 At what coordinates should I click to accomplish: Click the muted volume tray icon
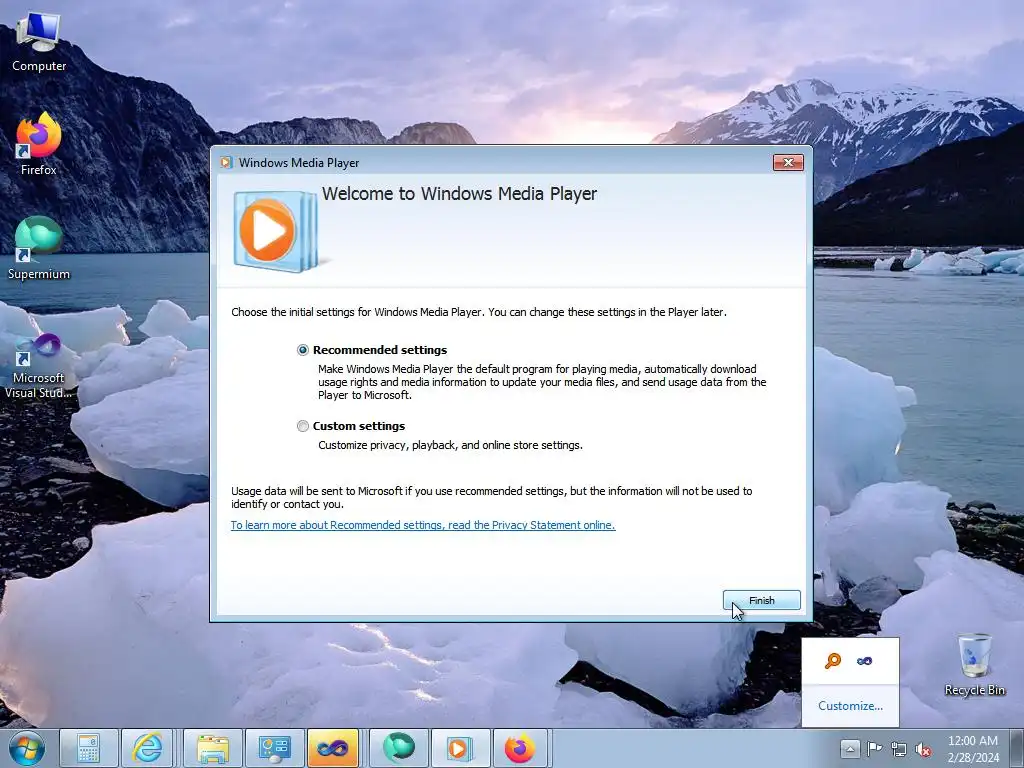923,749
